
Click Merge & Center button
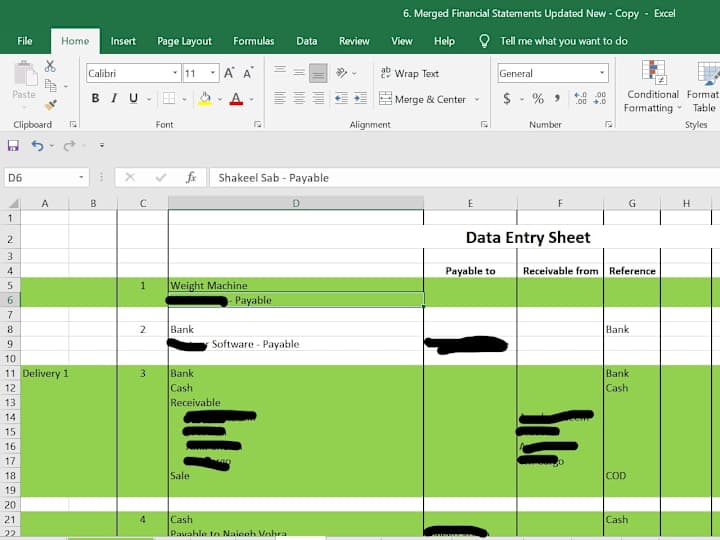422,99
